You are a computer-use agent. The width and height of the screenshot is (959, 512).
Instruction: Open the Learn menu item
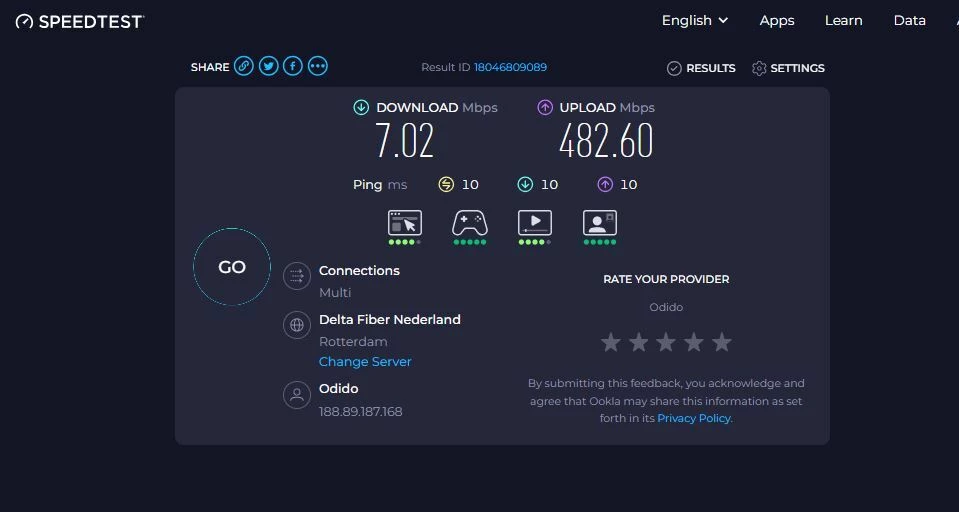pyautogui.click(x=843, y=20)
